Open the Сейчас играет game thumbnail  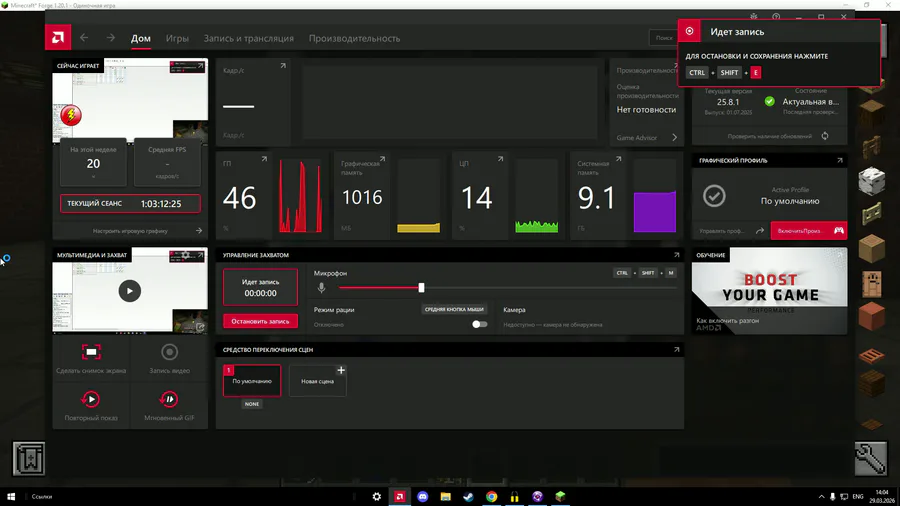(x=130, y=99)
